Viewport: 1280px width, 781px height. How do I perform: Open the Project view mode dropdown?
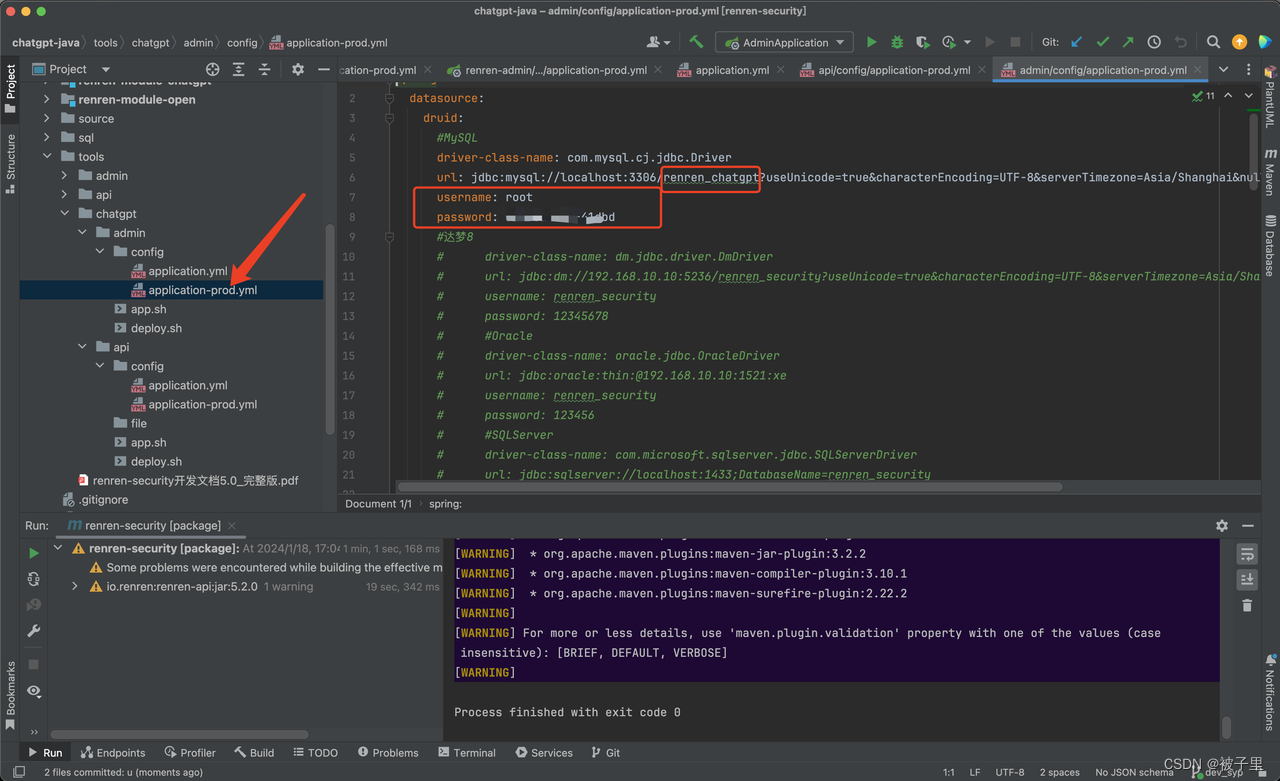pyautogui.click(x=72, y=69)
